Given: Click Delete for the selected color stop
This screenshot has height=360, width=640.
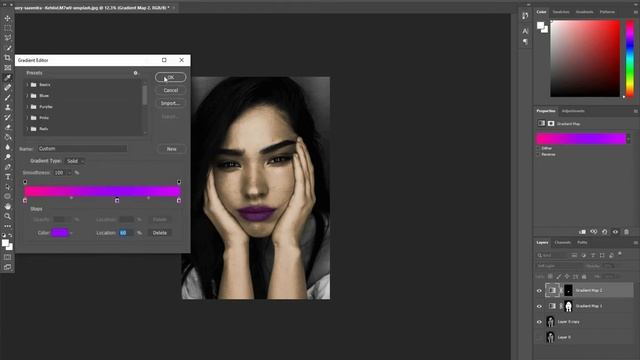Looking at the screenshot, I should tap(160, 233).
